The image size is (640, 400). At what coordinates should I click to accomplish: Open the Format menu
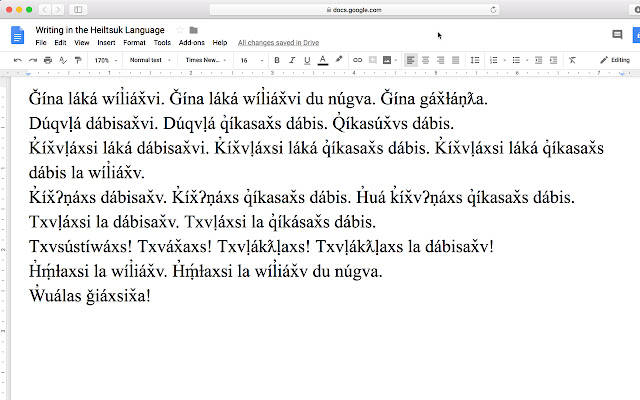pyautogui.click(x=134, y=42)
